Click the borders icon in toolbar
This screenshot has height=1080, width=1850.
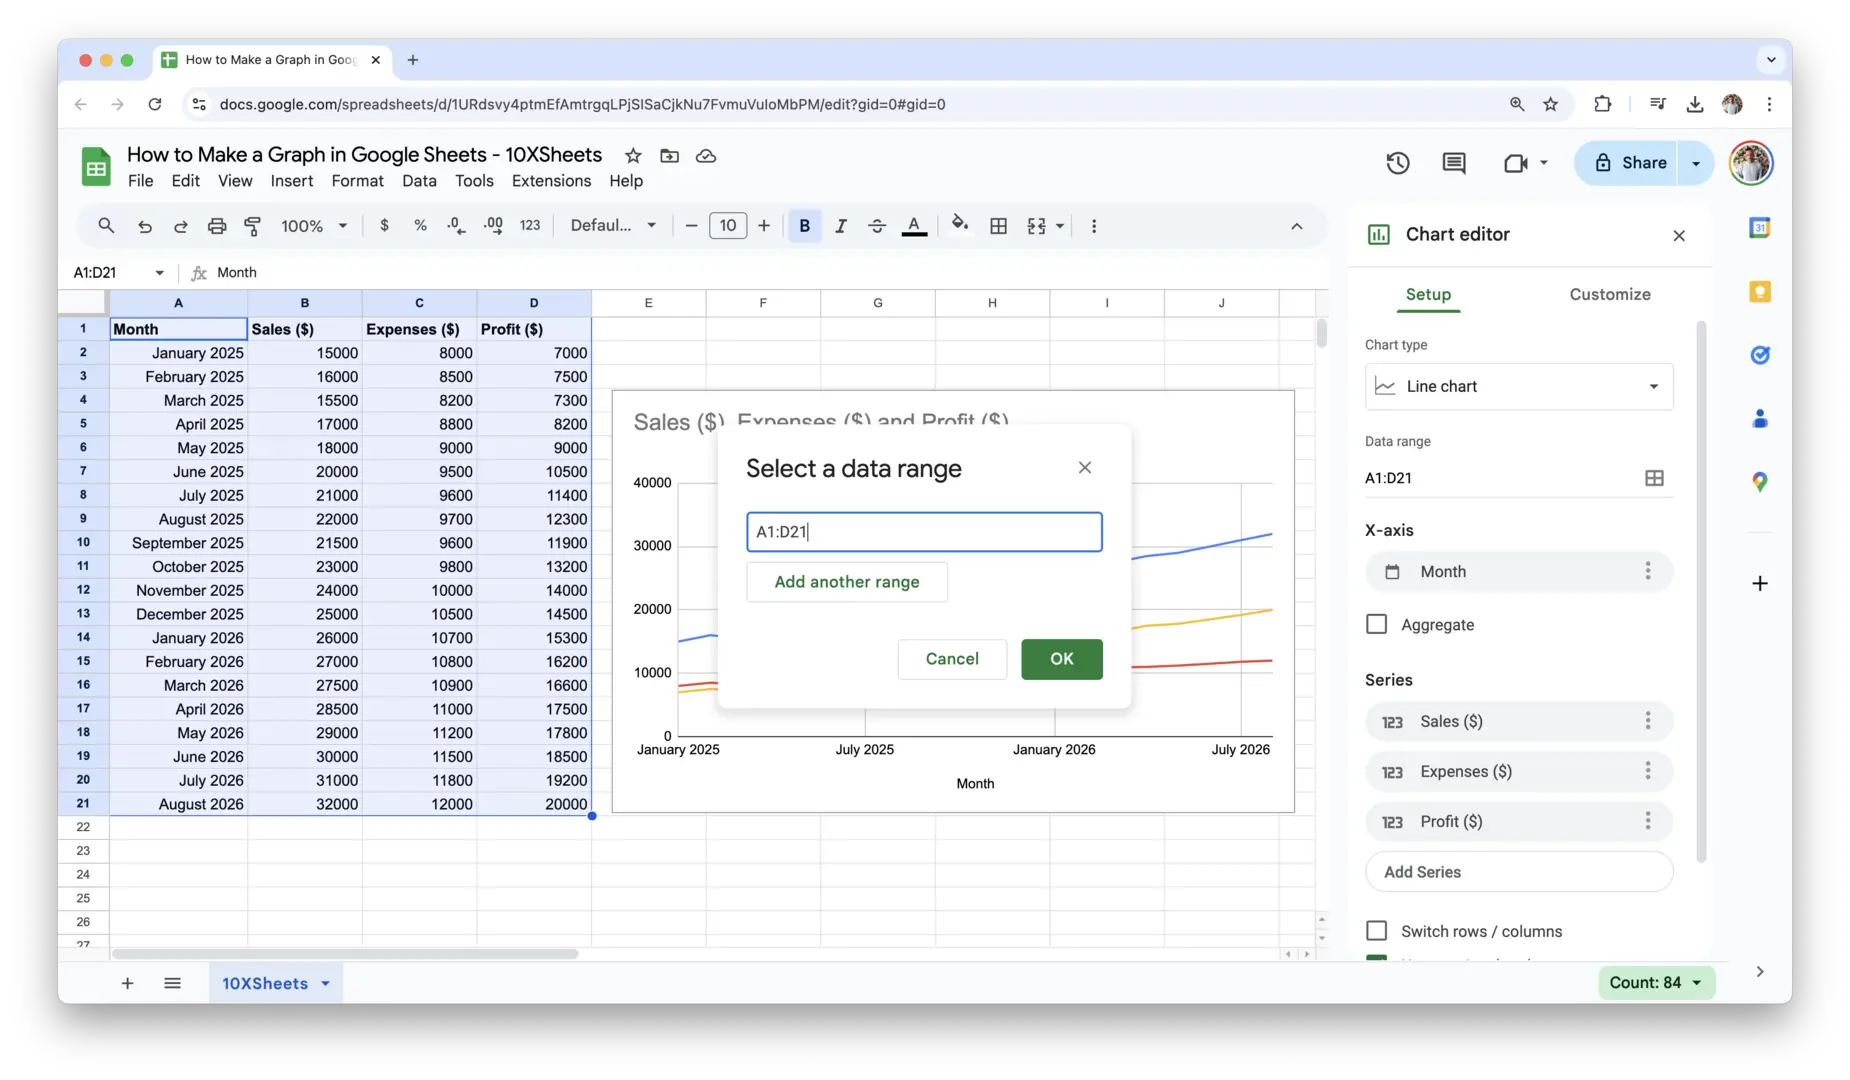click(998, 226)
